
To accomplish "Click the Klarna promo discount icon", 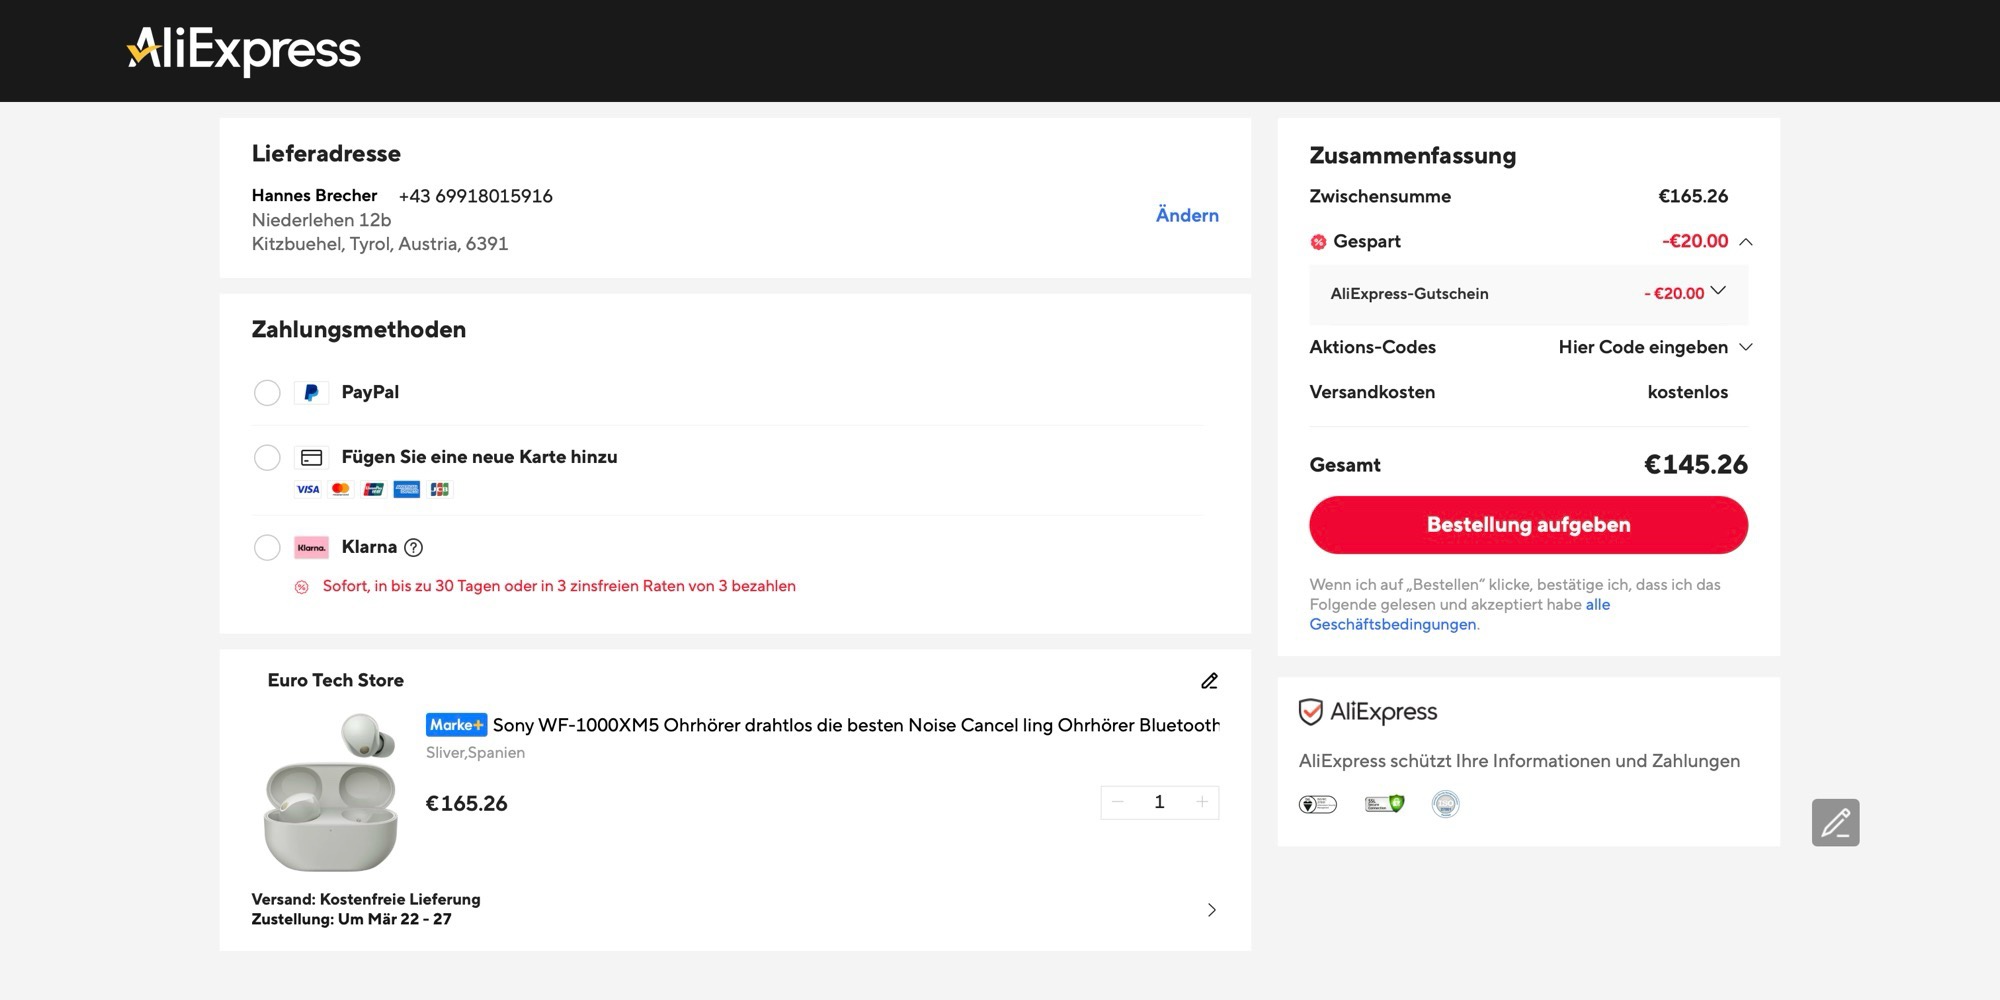I will 302,587.
